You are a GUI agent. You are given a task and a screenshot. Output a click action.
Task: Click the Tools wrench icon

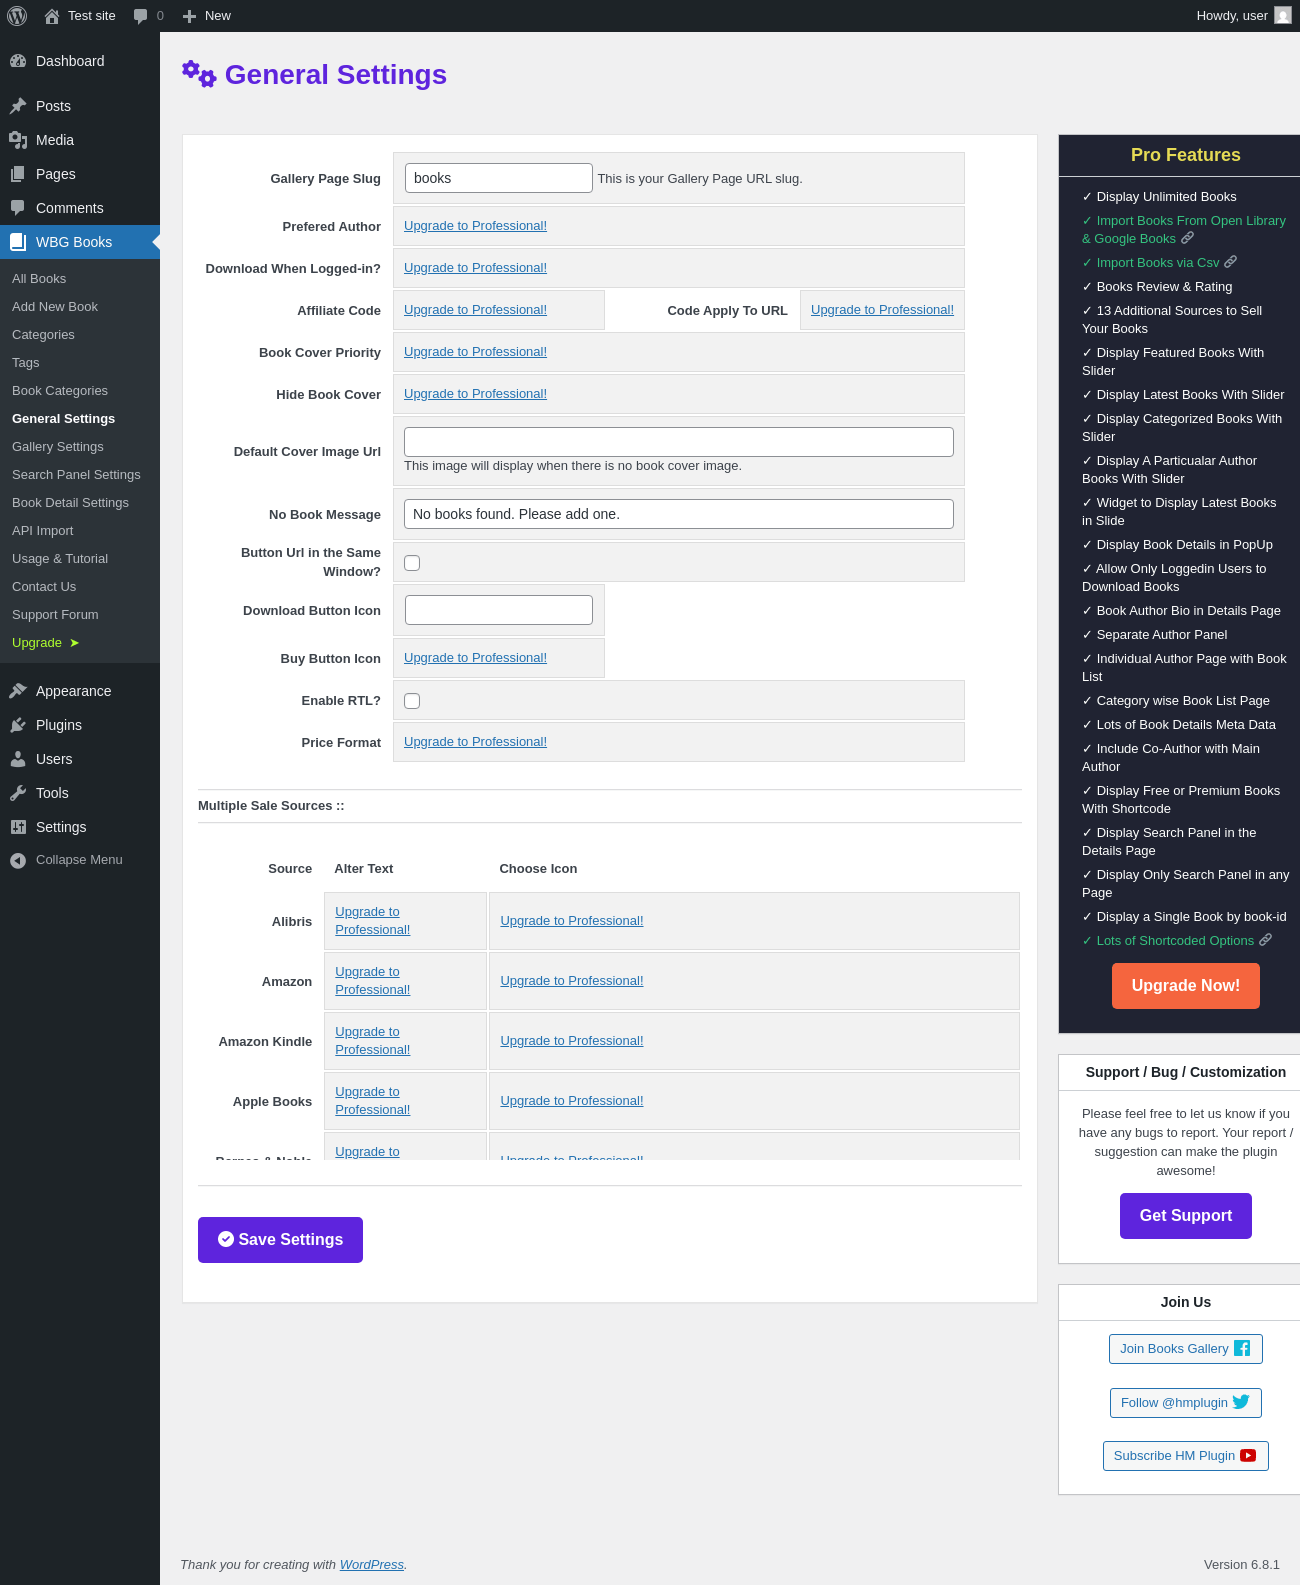(18, 793)
